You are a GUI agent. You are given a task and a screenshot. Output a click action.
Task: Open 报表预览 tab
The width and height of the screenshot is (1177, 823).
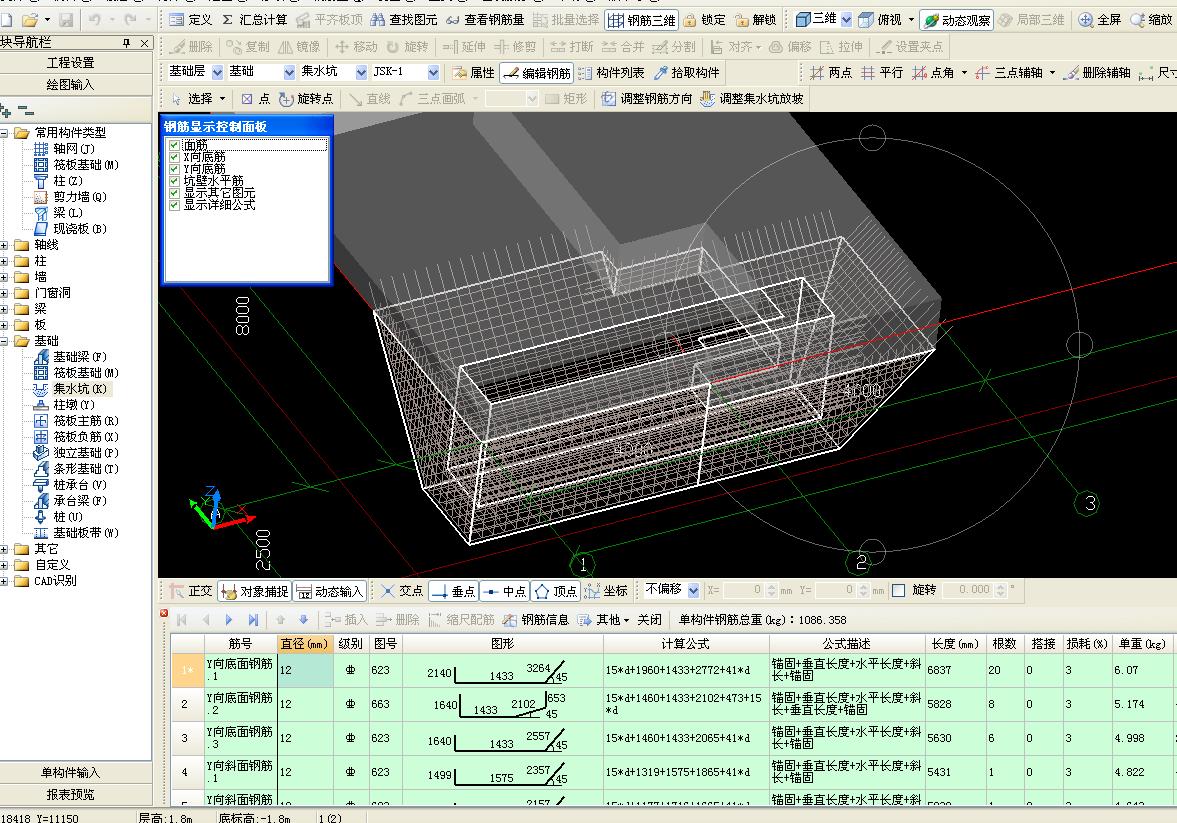click(71, 794)
